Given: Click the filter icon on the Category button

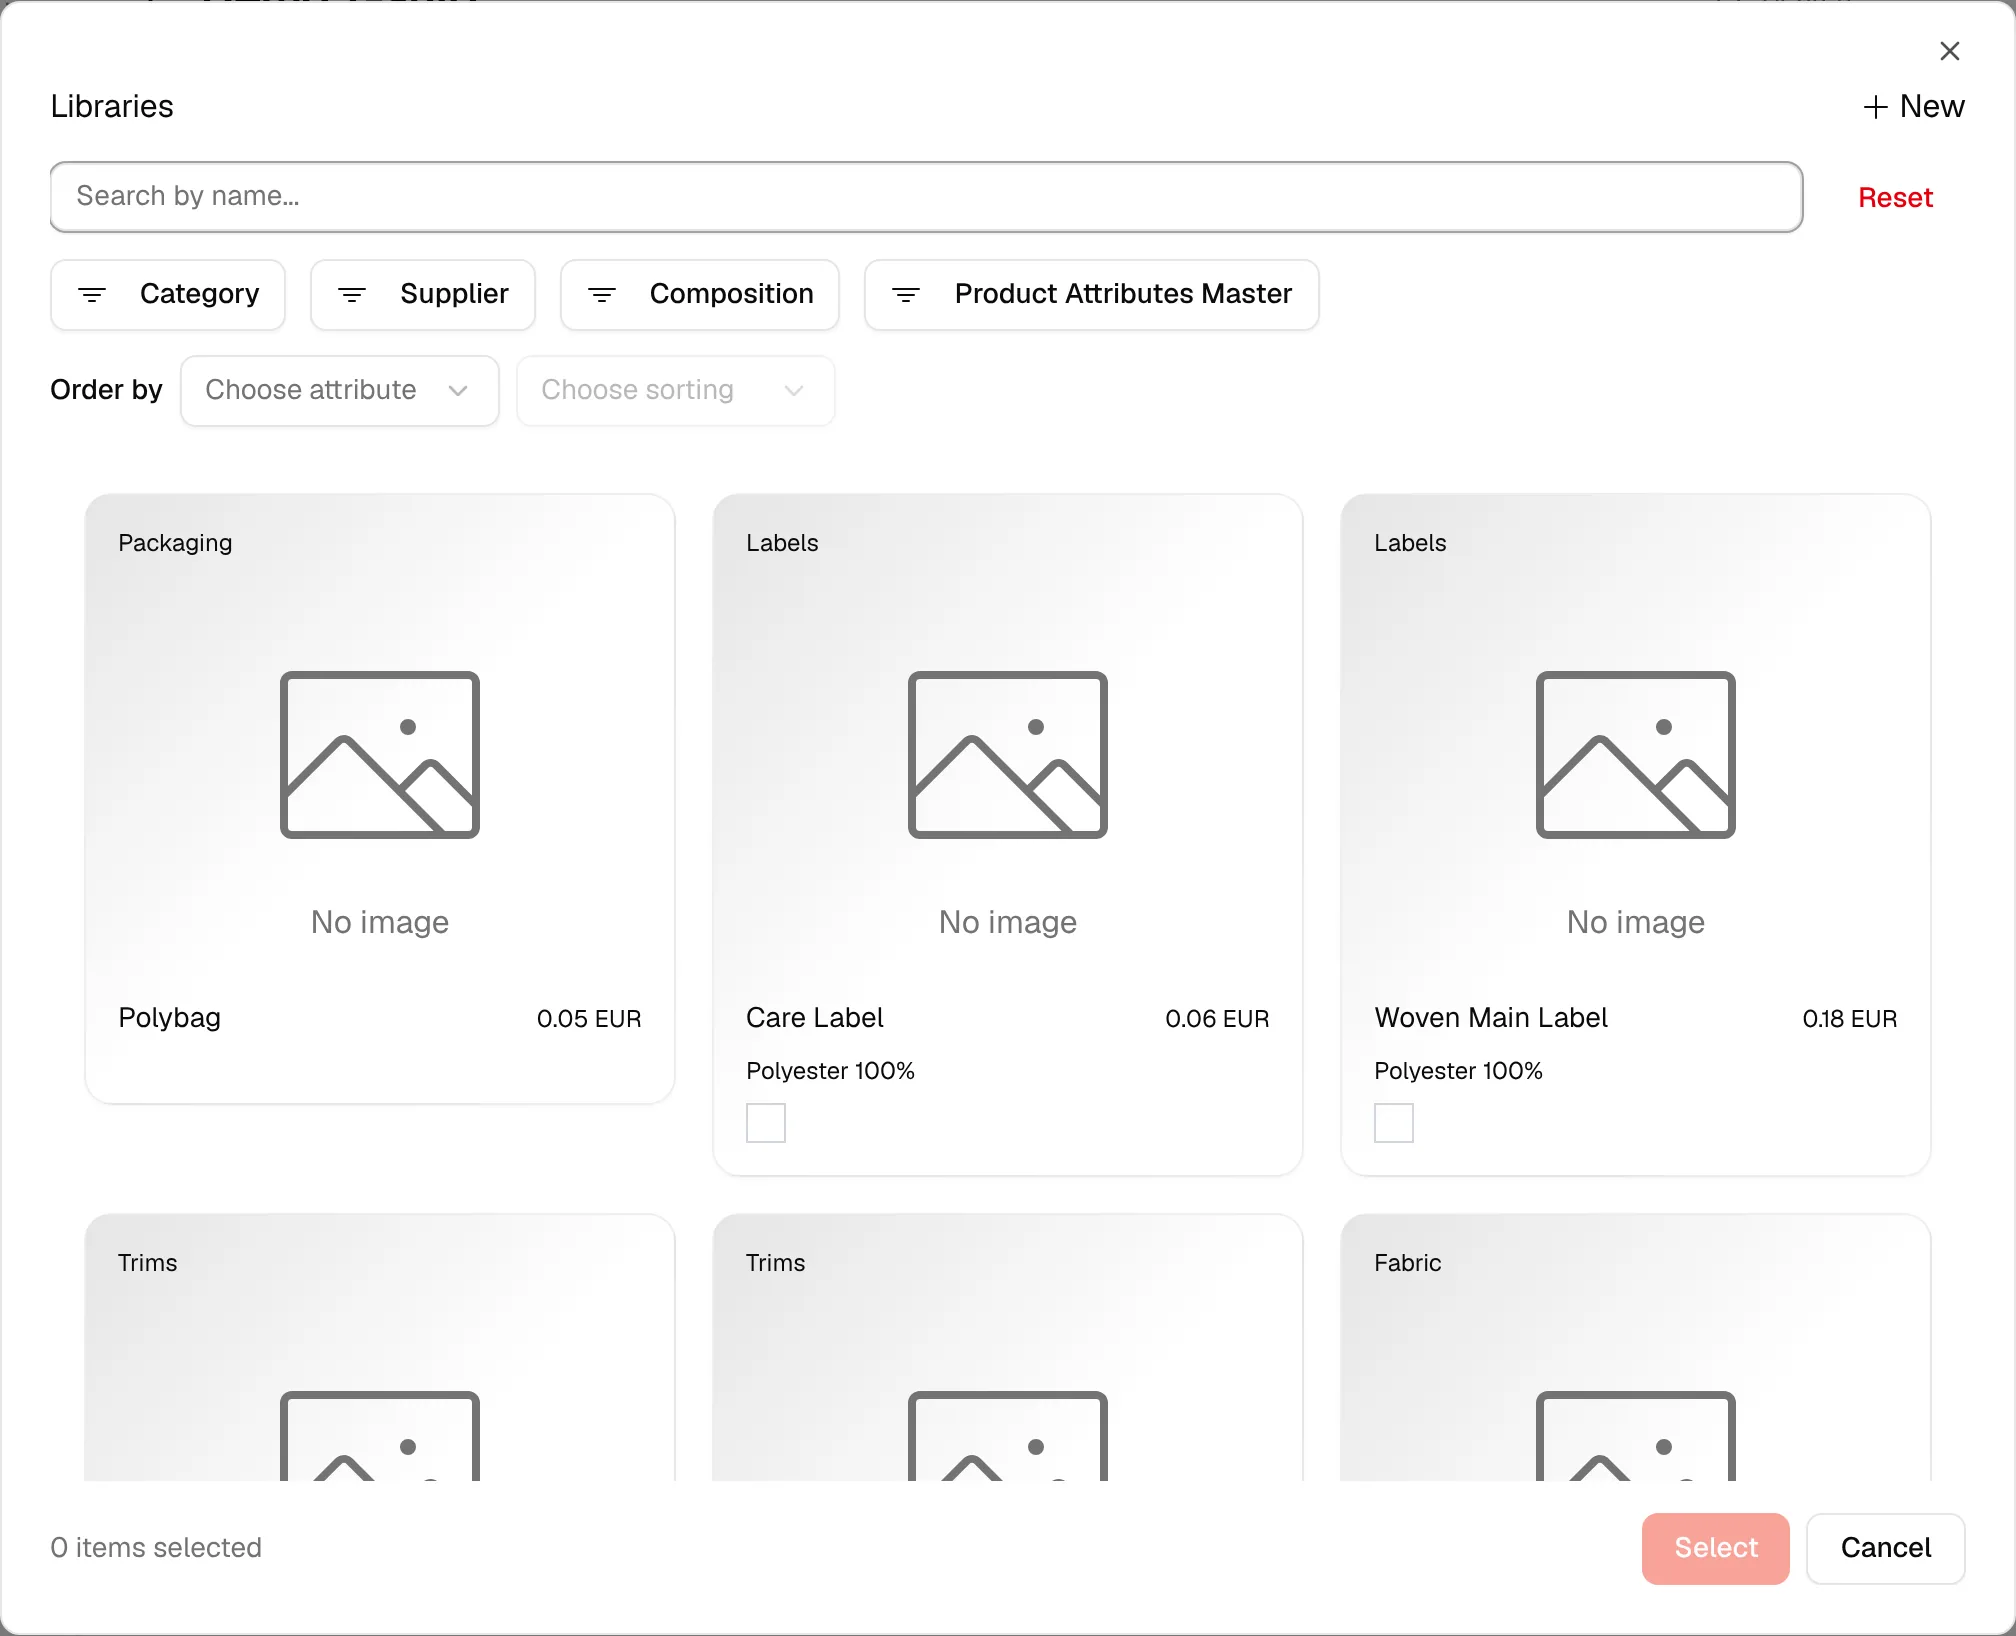Looking at the screenshot, I should click(x=92, y=295).
